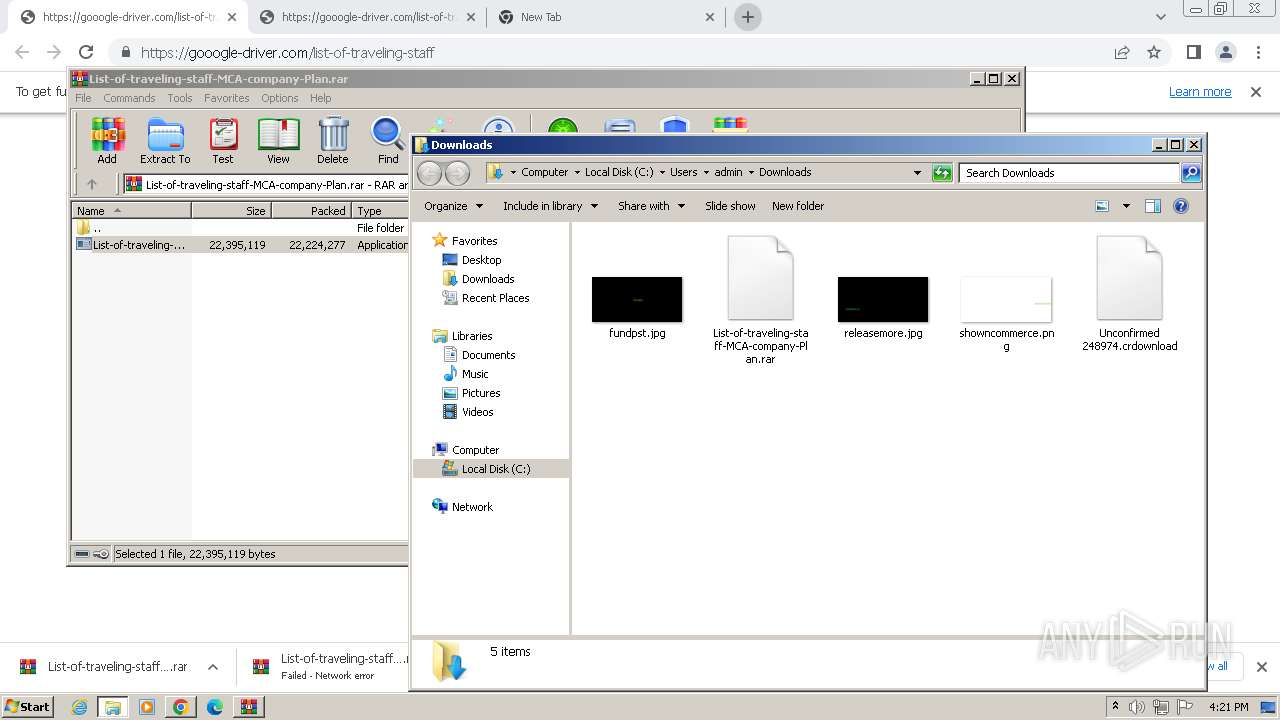Dismiss the Chrome info bar
Screen dimensions: 1280x720
pyautogui.click(x=1256, y=91)
